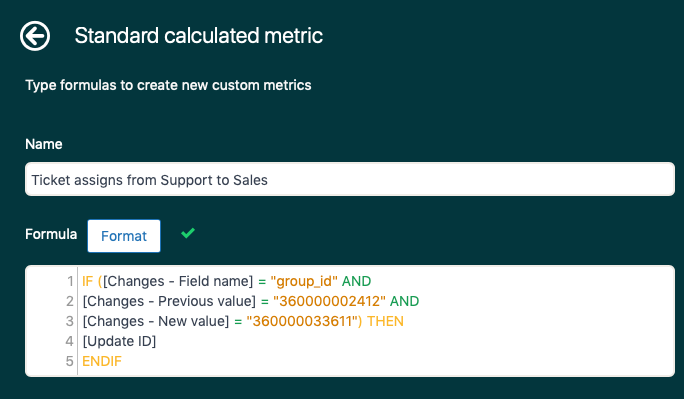Screen dimensions: 684x399
Task: Click [Changes - Previous value] attribute
Action: pos(169,301)
